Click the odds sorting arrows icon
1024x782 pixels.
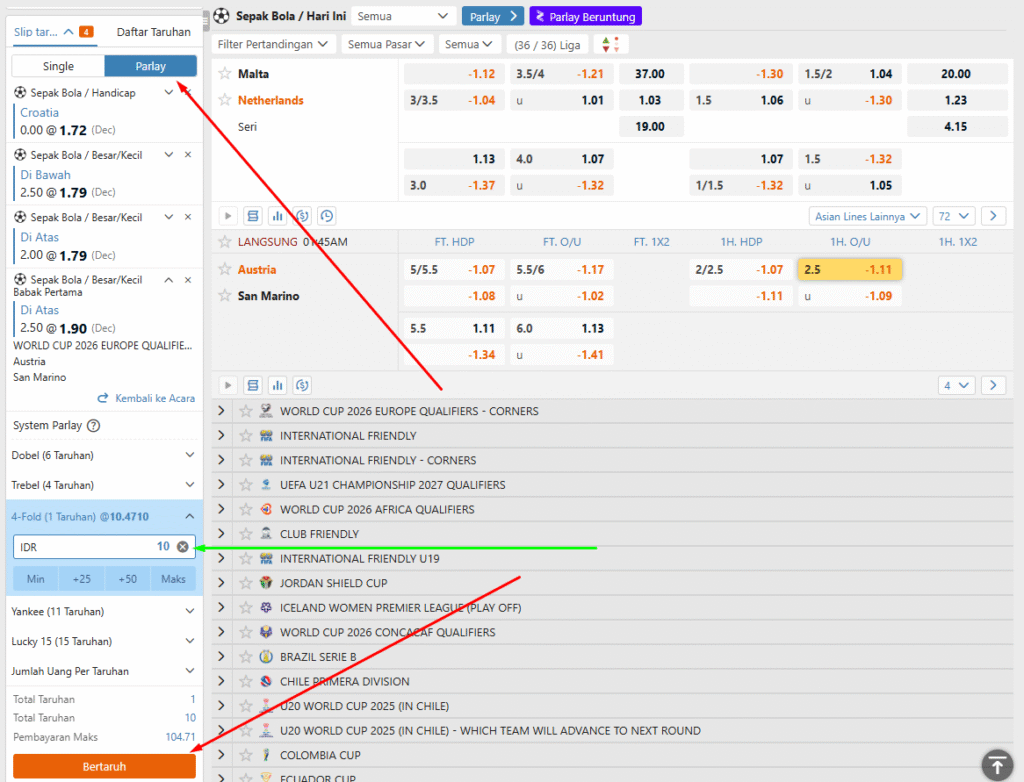click(611, 44)
